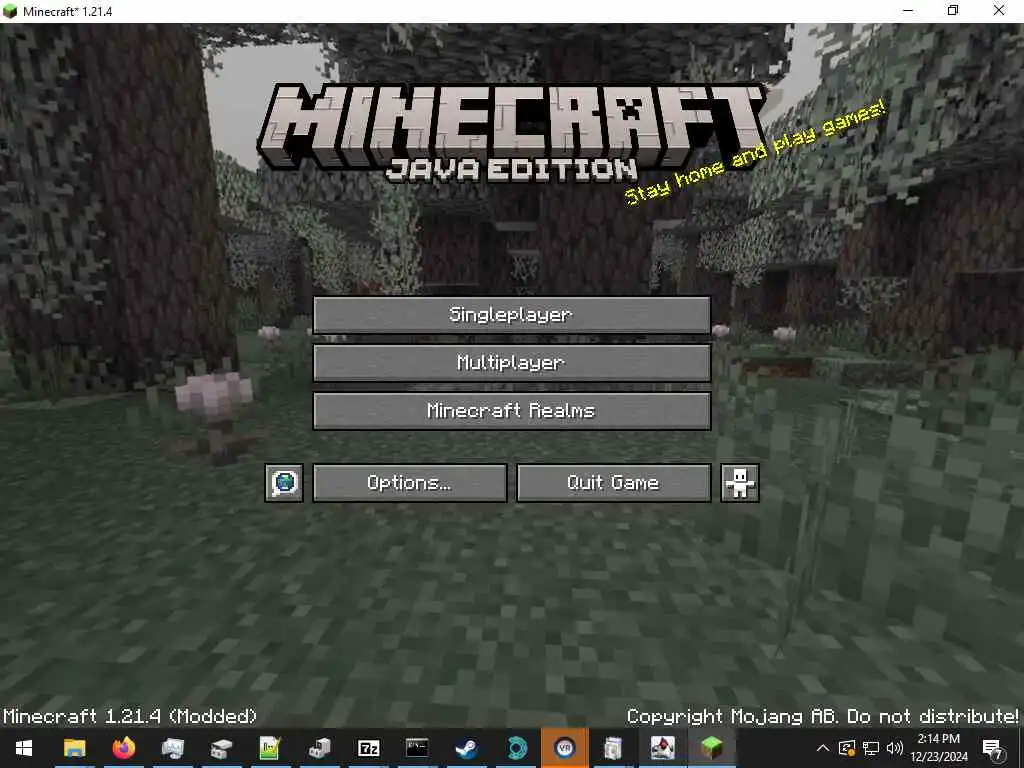
Task: Open the Windows Start menu
Action: (24, 748)
